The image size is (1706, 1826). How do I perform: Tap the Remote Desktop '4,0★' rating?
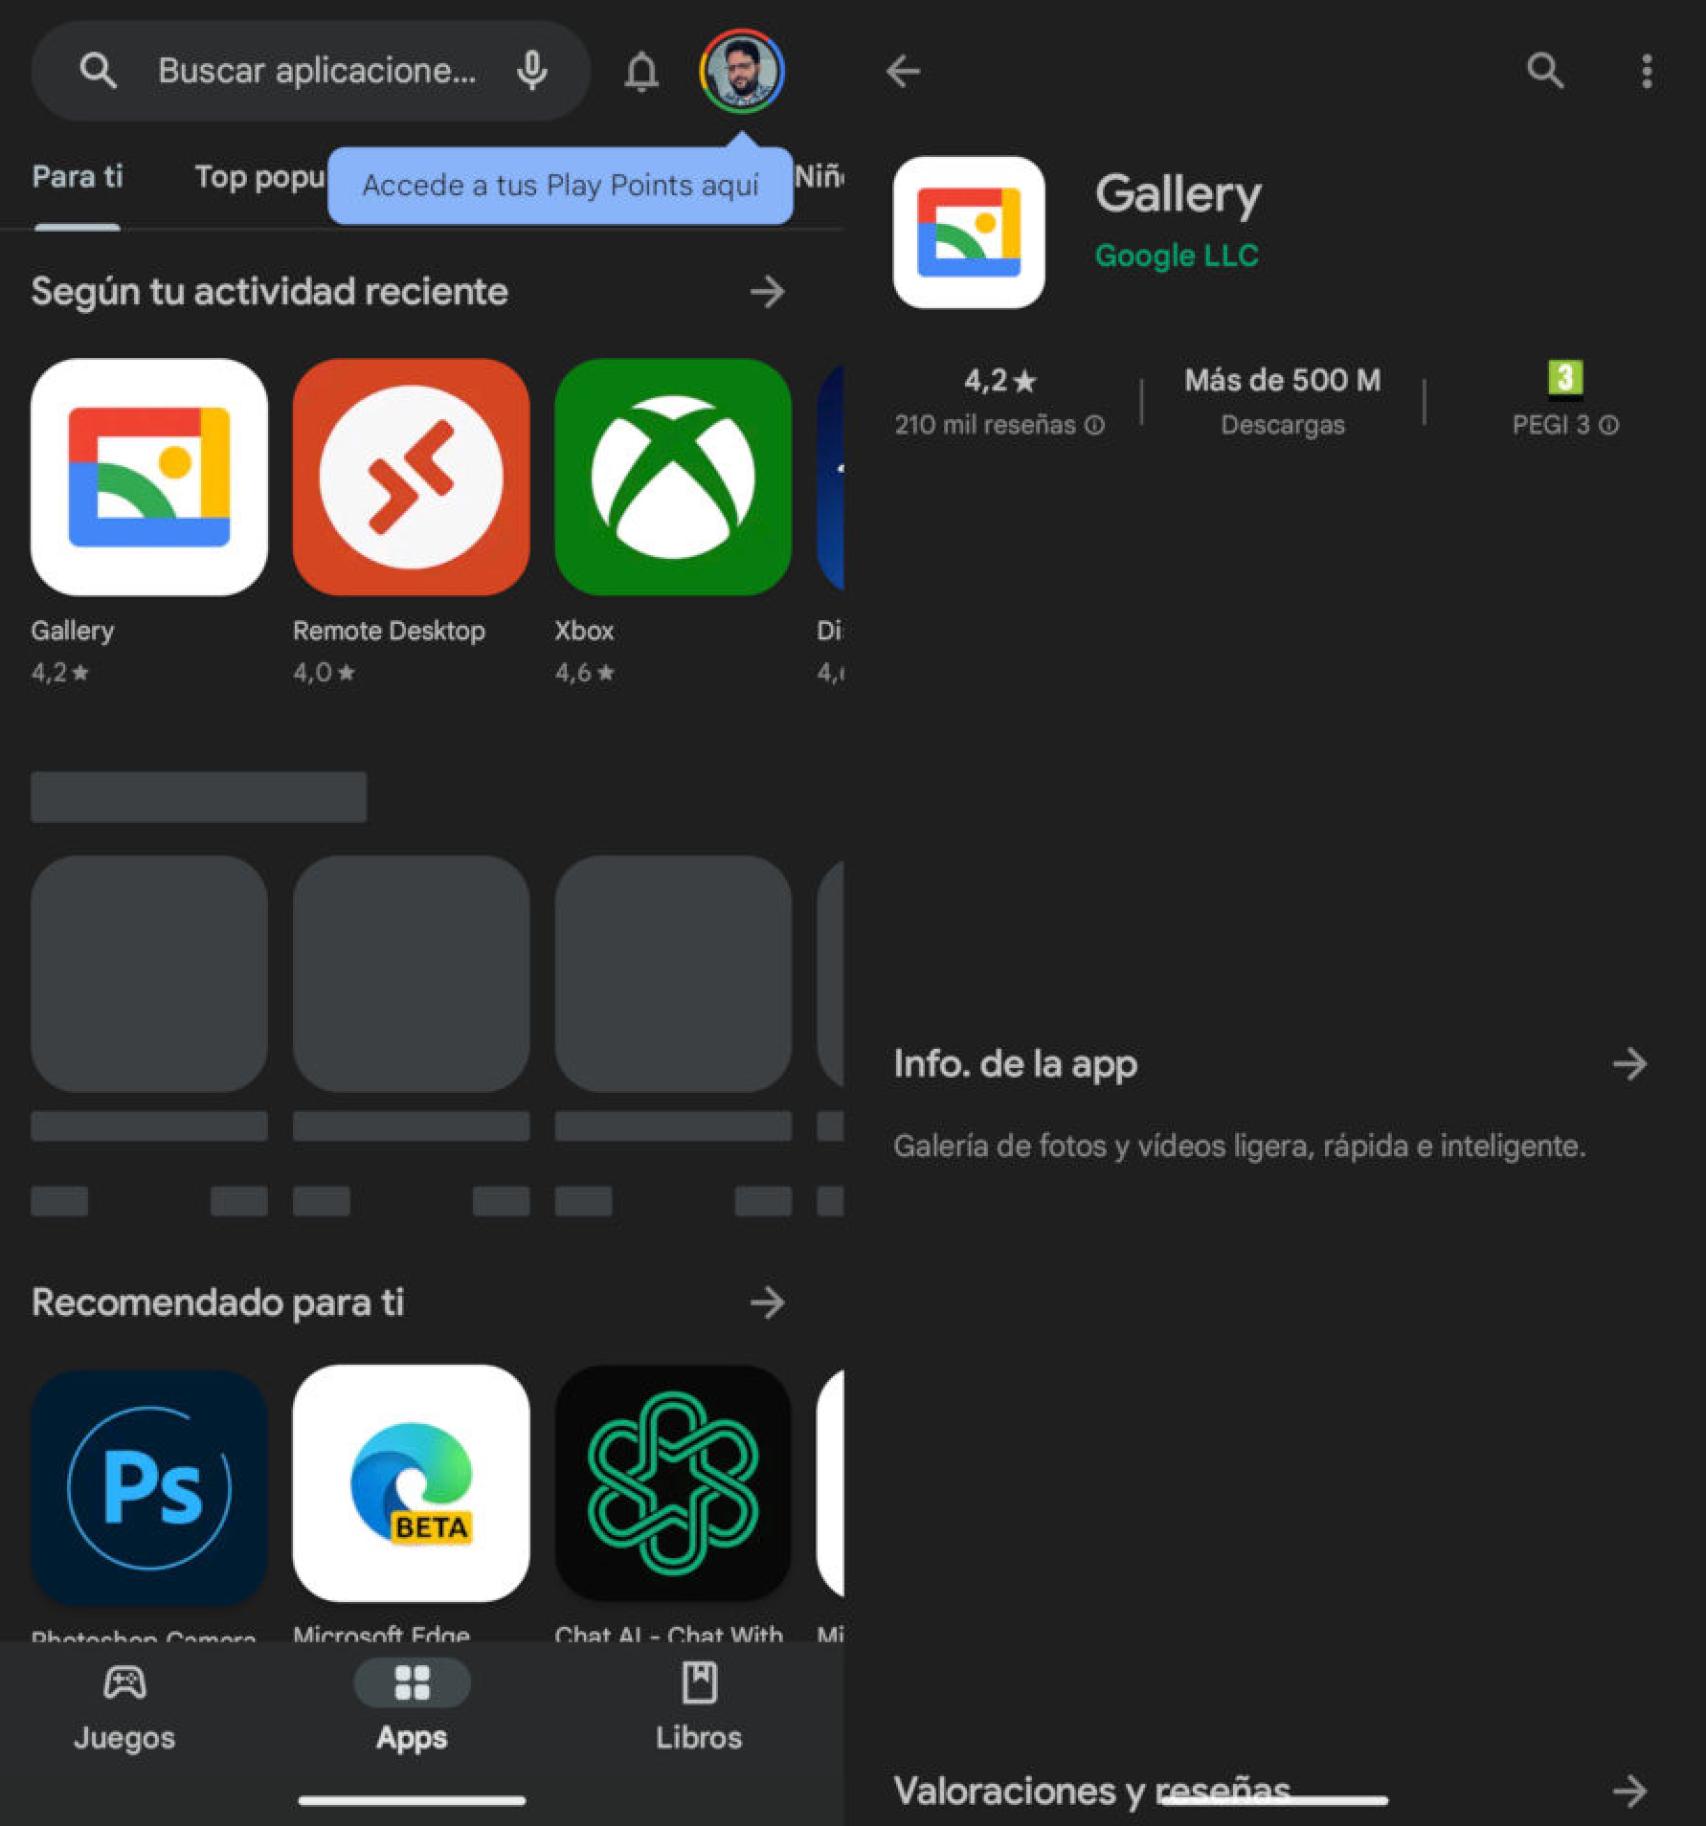[324, 673]
